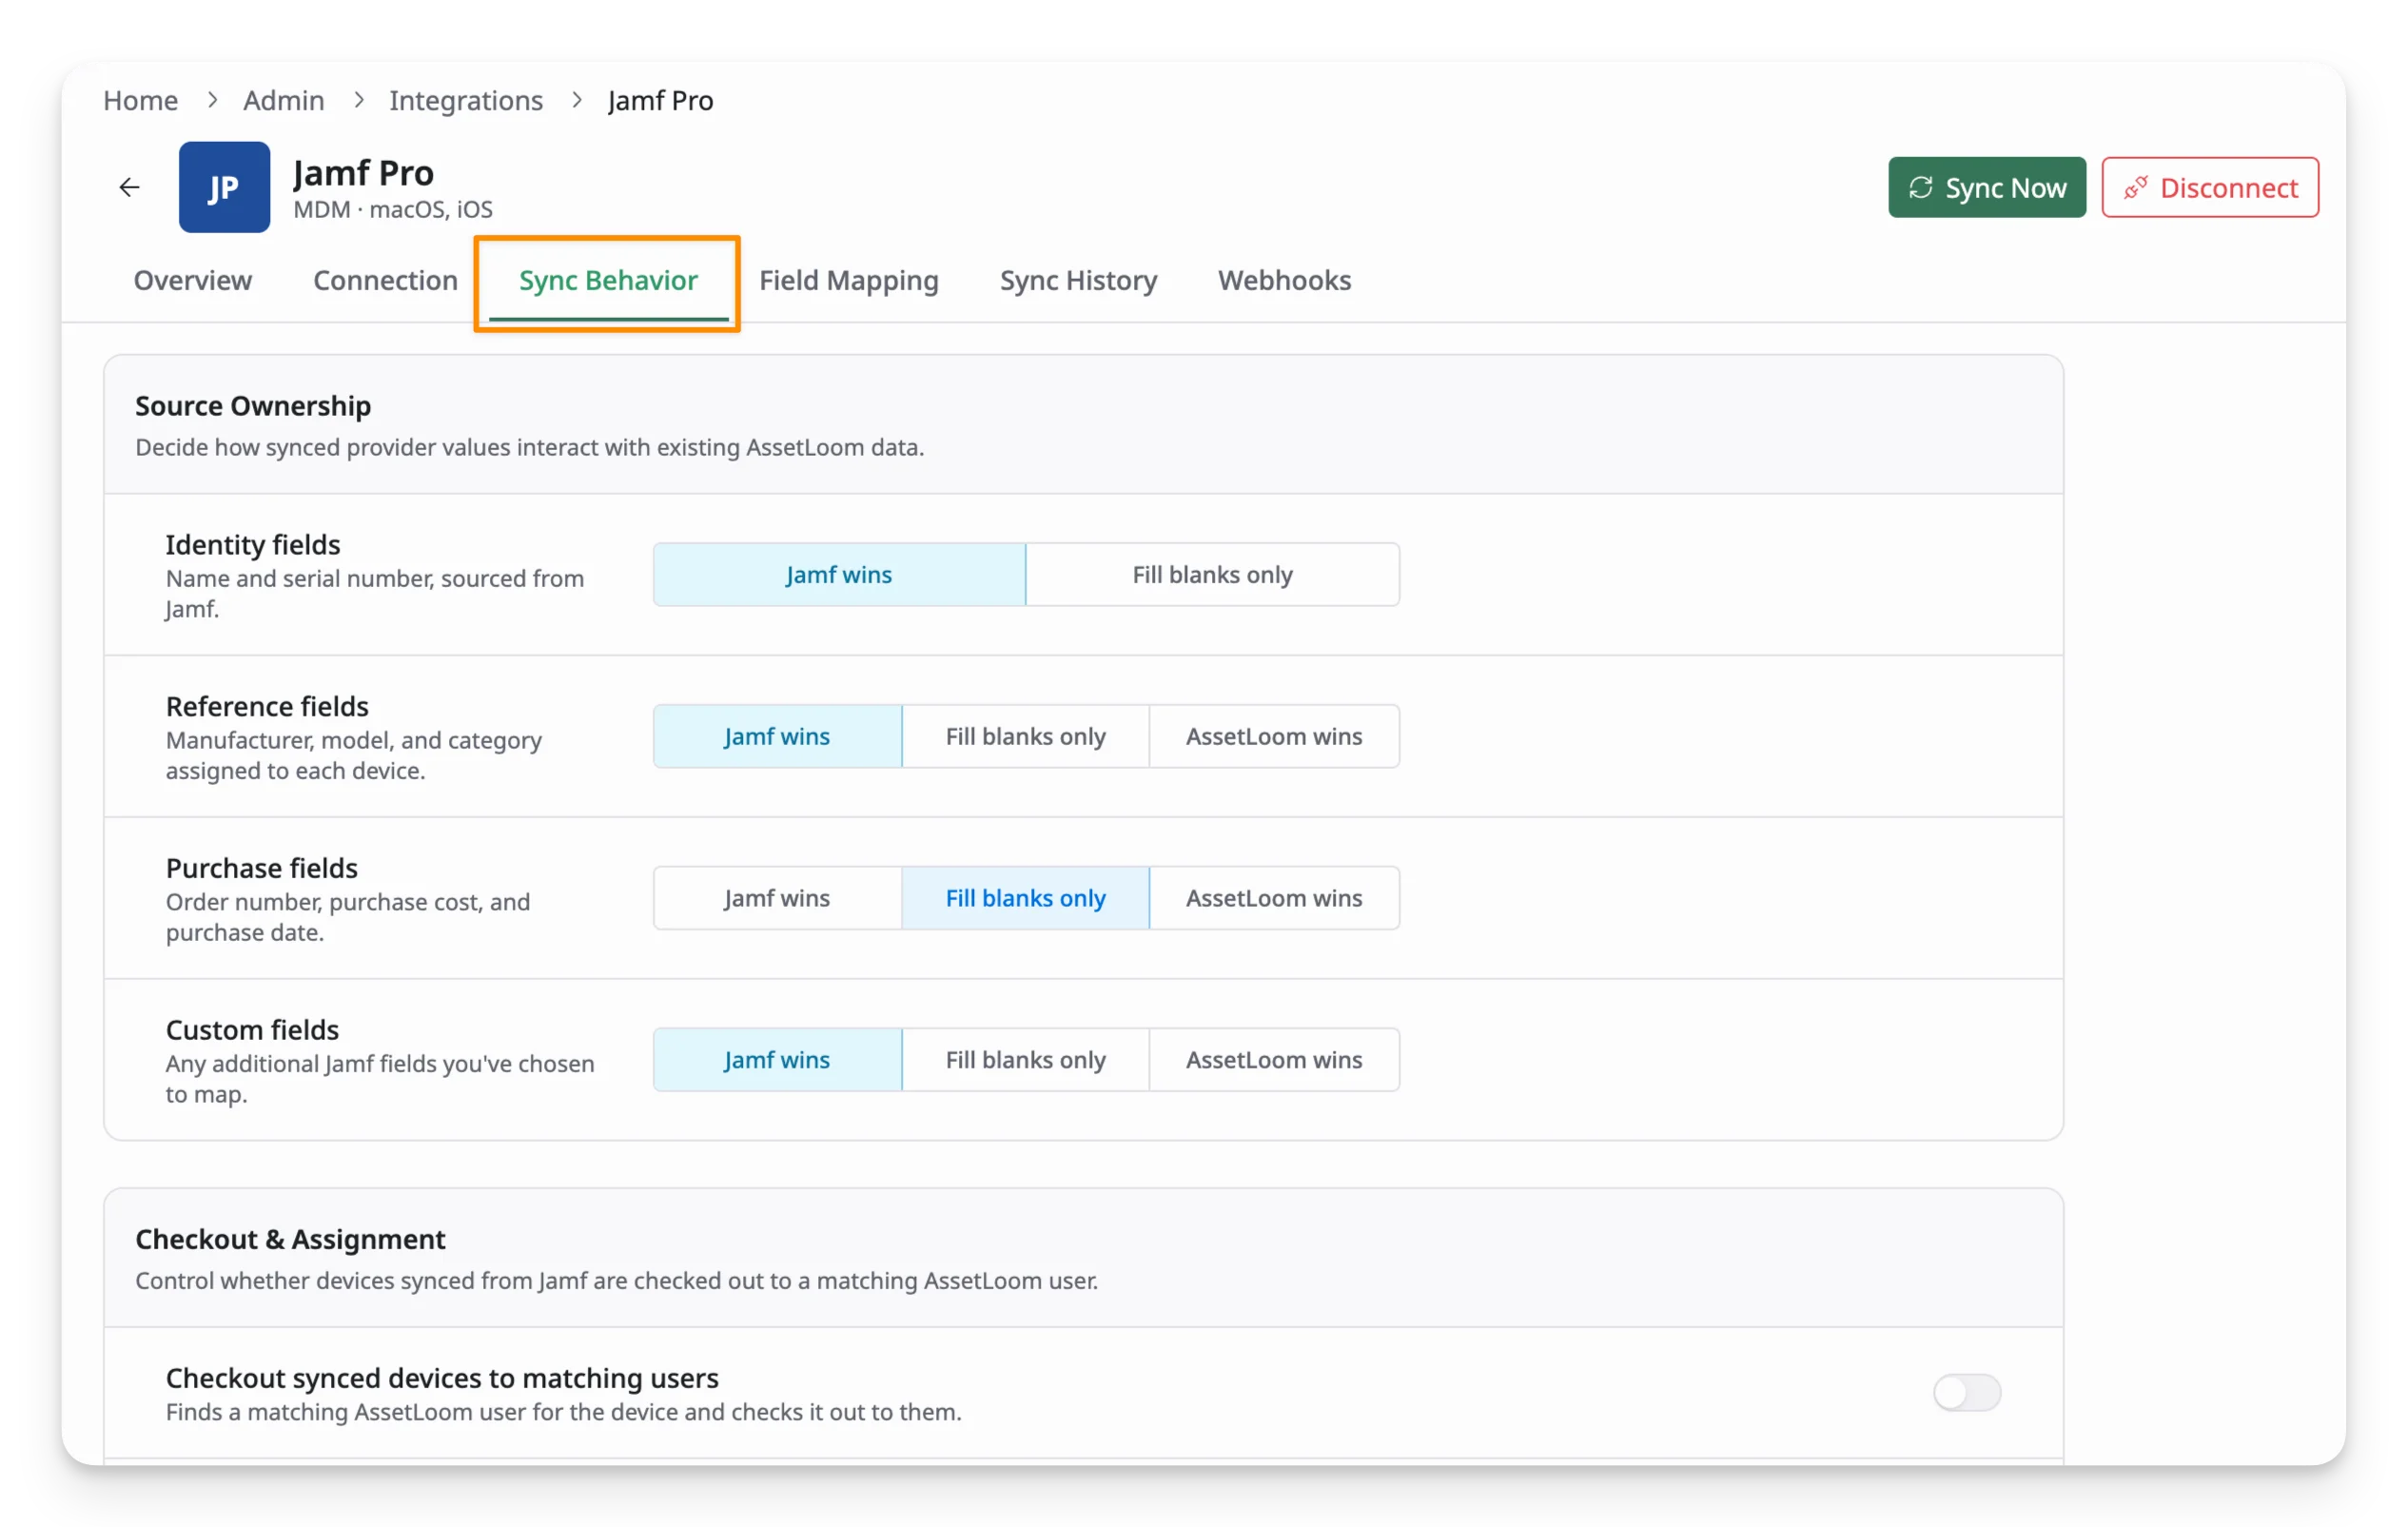
Task: Select AssetLoom wins for Custom fields
Action: [x=1274, y=1060]
